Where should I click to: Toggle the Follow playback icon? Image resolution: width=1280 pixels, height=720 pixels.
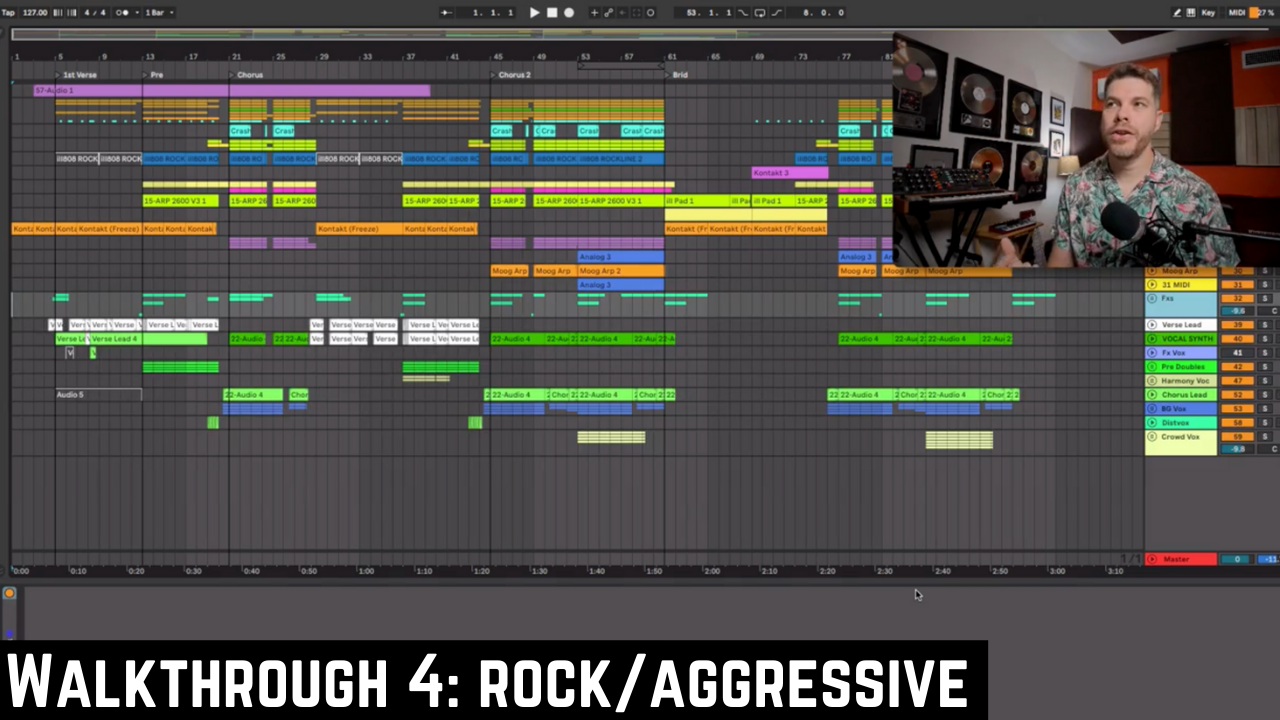coord(447,13)
